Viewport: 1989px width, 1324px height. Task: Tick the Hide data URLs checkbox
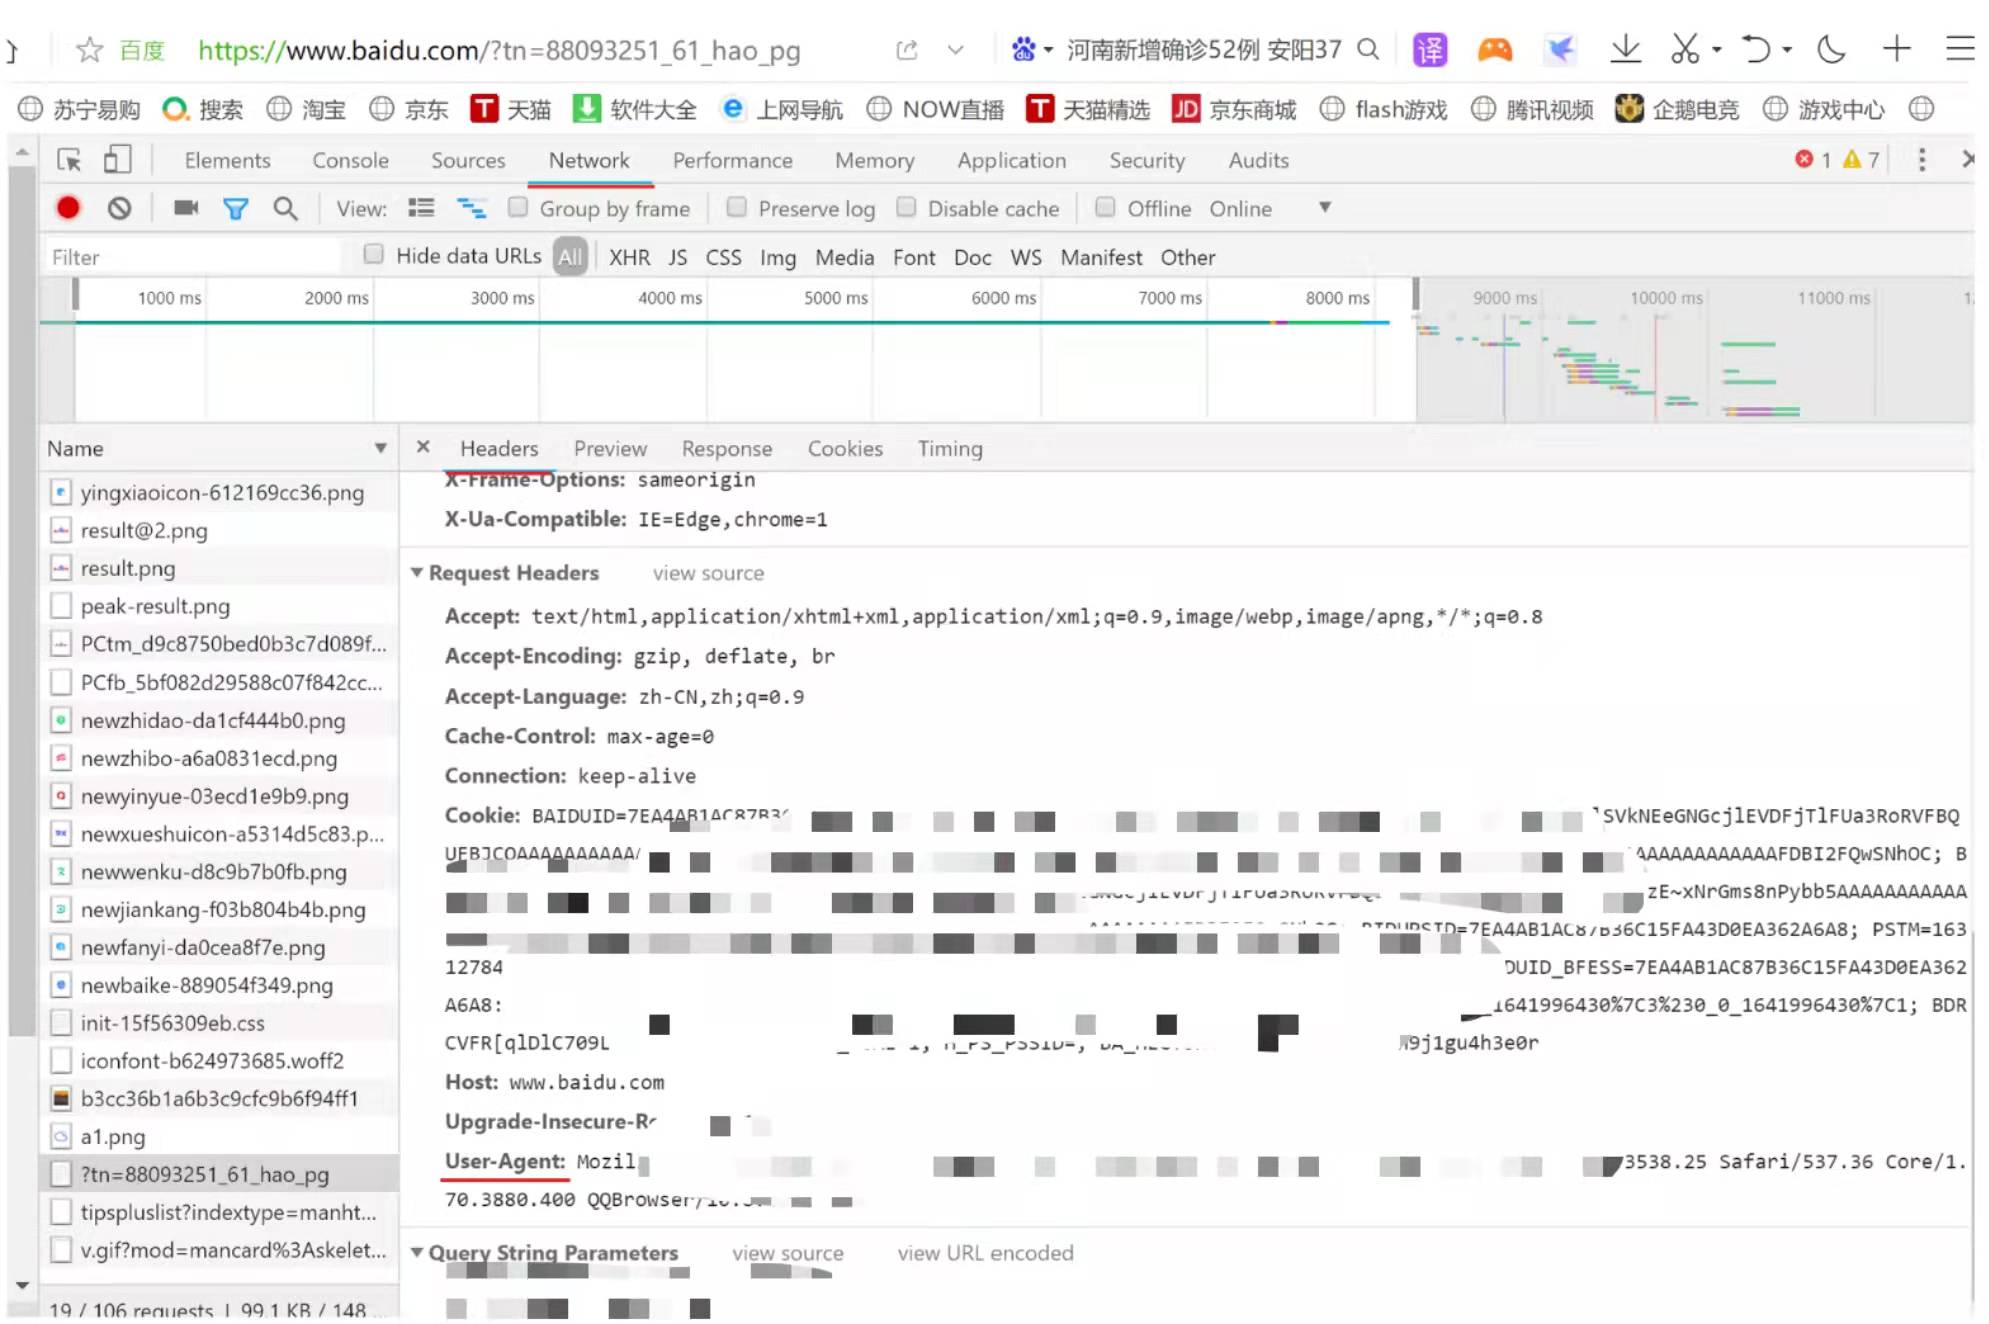[374, 255]
